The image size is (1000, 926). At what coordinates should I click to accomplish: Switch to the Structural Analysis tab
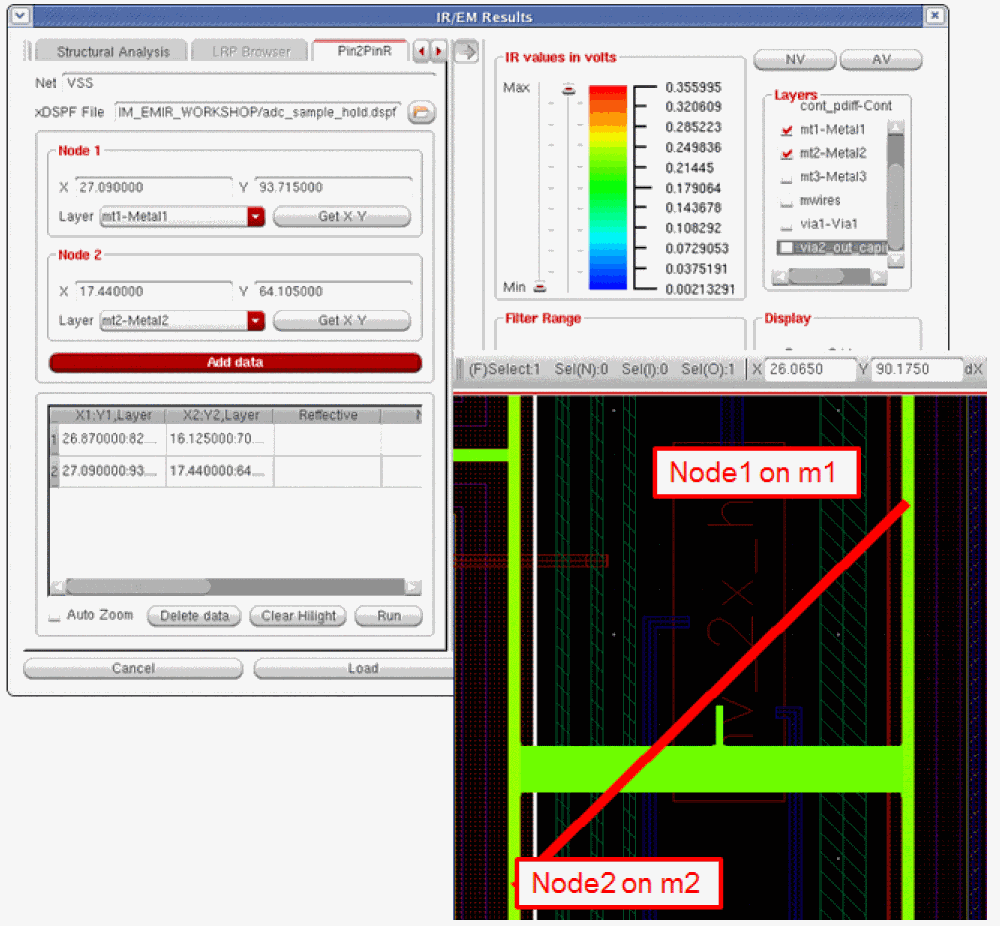pyautogui.click(x=112, y=52)
